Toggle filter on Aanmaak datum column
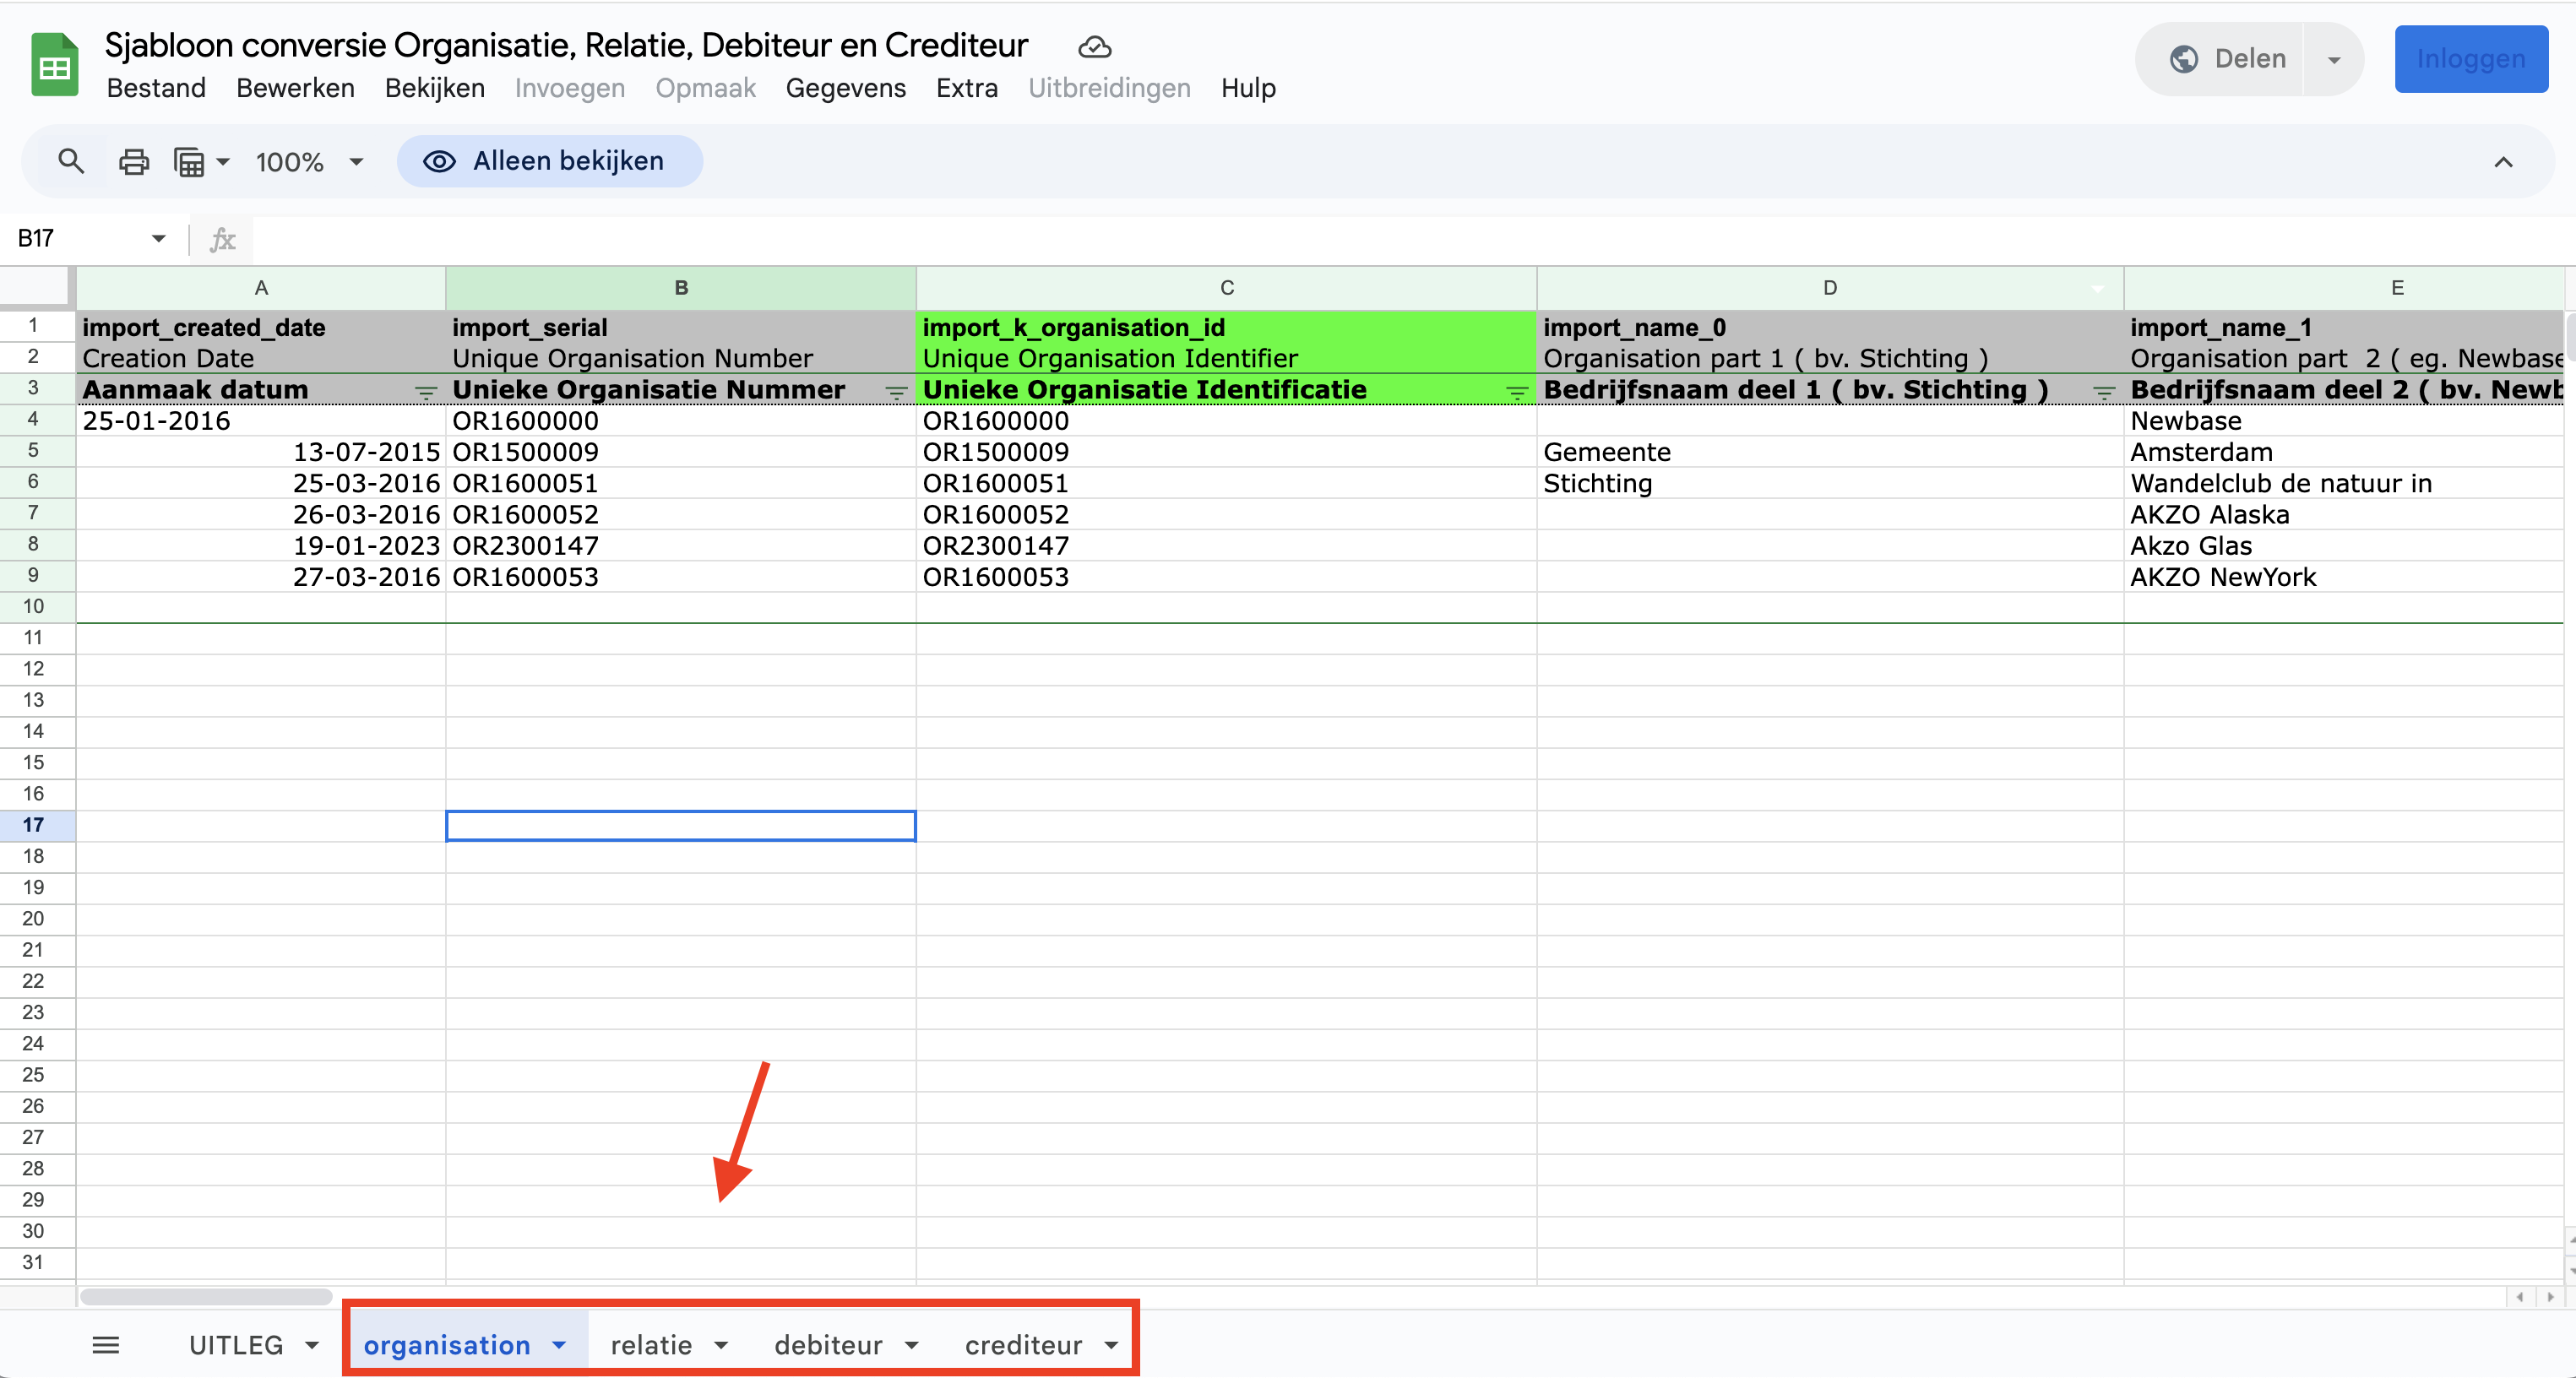The height and width of the screenshot is (1378, 2576). (426, 392)
